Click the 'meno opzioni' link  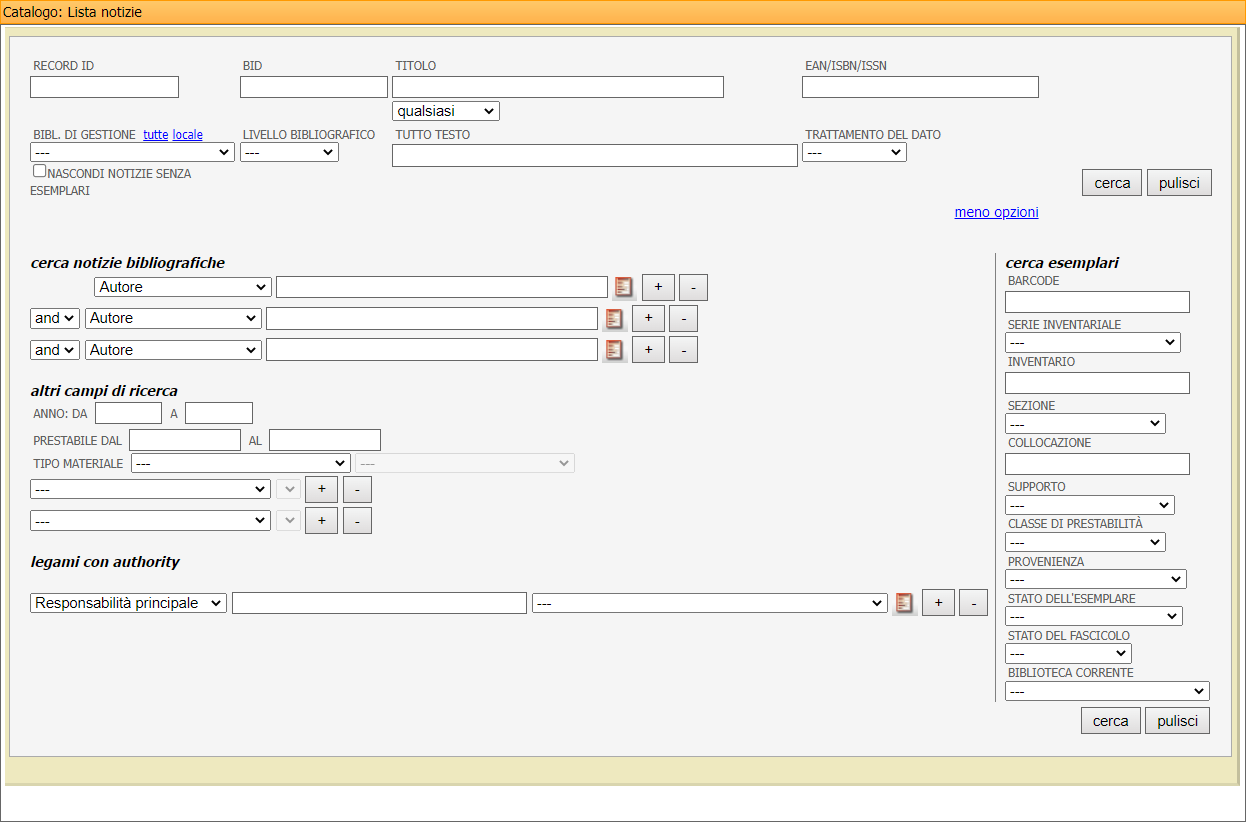(996, 212)
